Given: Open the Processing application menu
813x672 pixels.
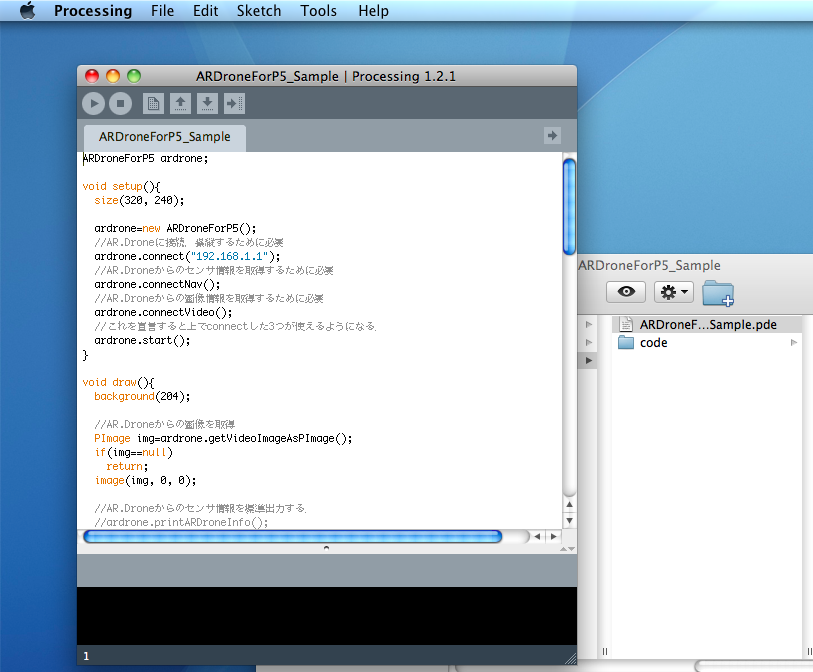Looking at the screenshot, I should [93, 10].
